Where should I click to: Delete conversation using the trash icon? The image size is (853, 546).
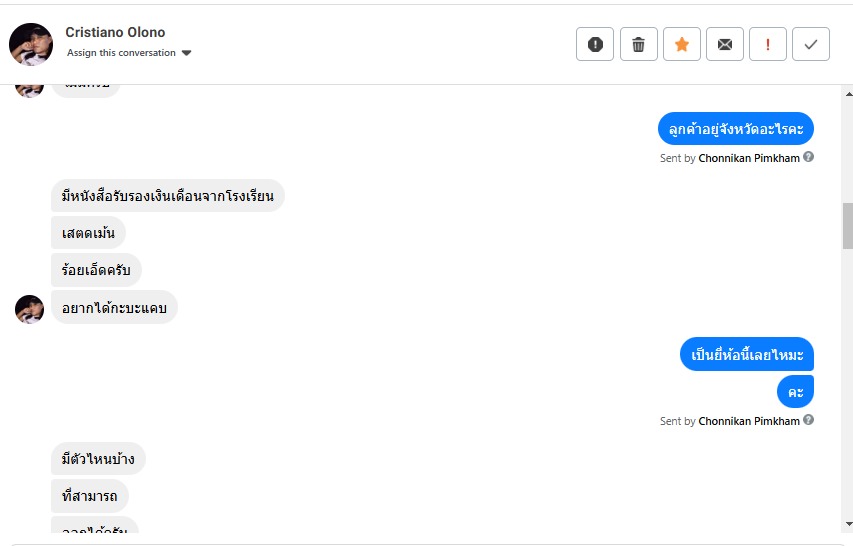pyautogui.click(x=638, y=44)
